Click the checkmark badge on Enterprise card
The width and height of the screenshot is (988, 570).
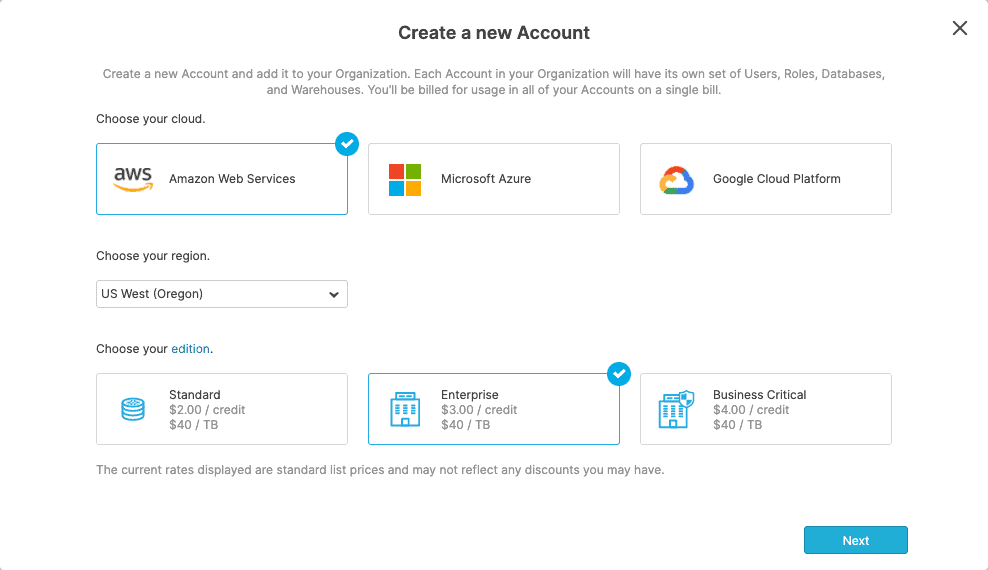click(619, 374)
